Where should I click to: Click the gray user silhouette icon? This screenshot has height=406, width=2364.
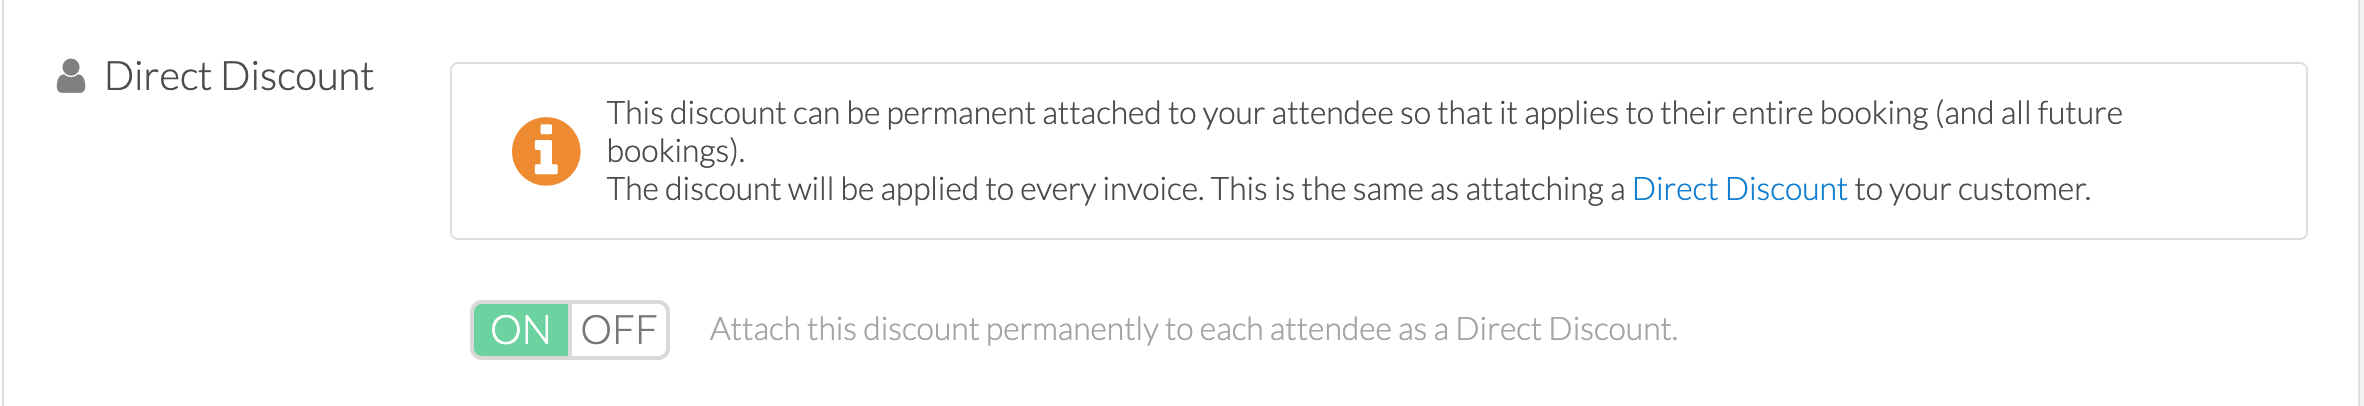click(71, 77)
